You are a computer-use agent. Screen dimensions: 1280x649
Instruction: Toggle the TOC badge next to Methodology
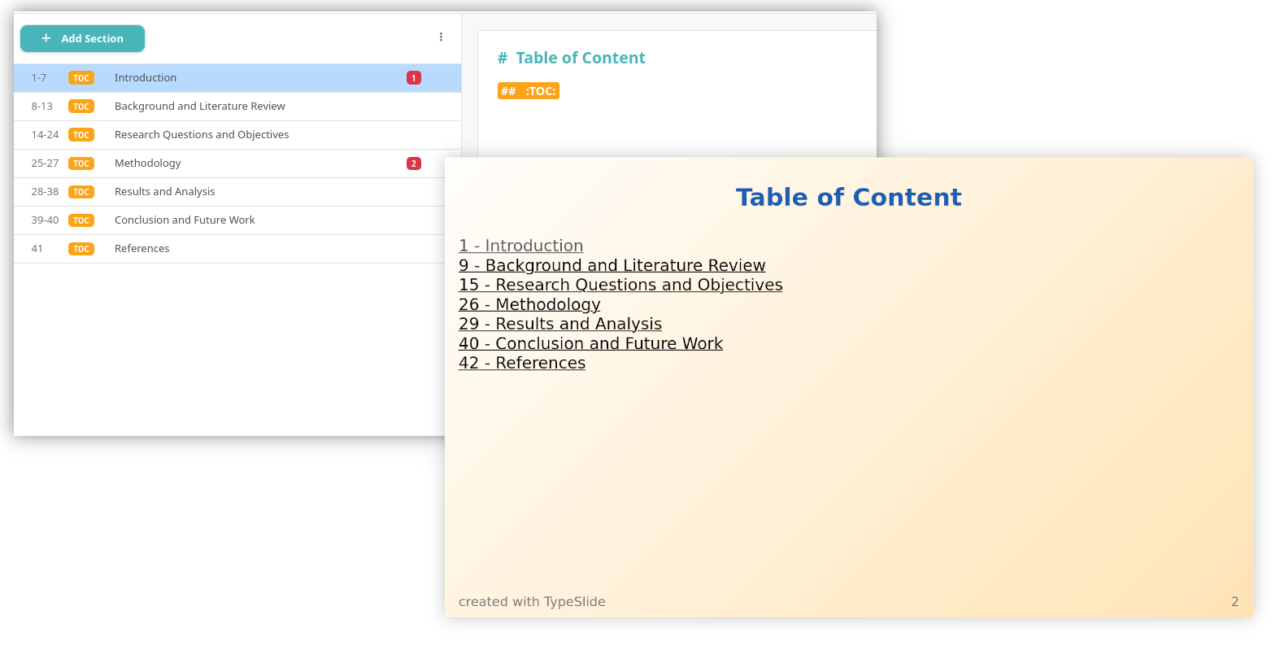pos(81,163)
